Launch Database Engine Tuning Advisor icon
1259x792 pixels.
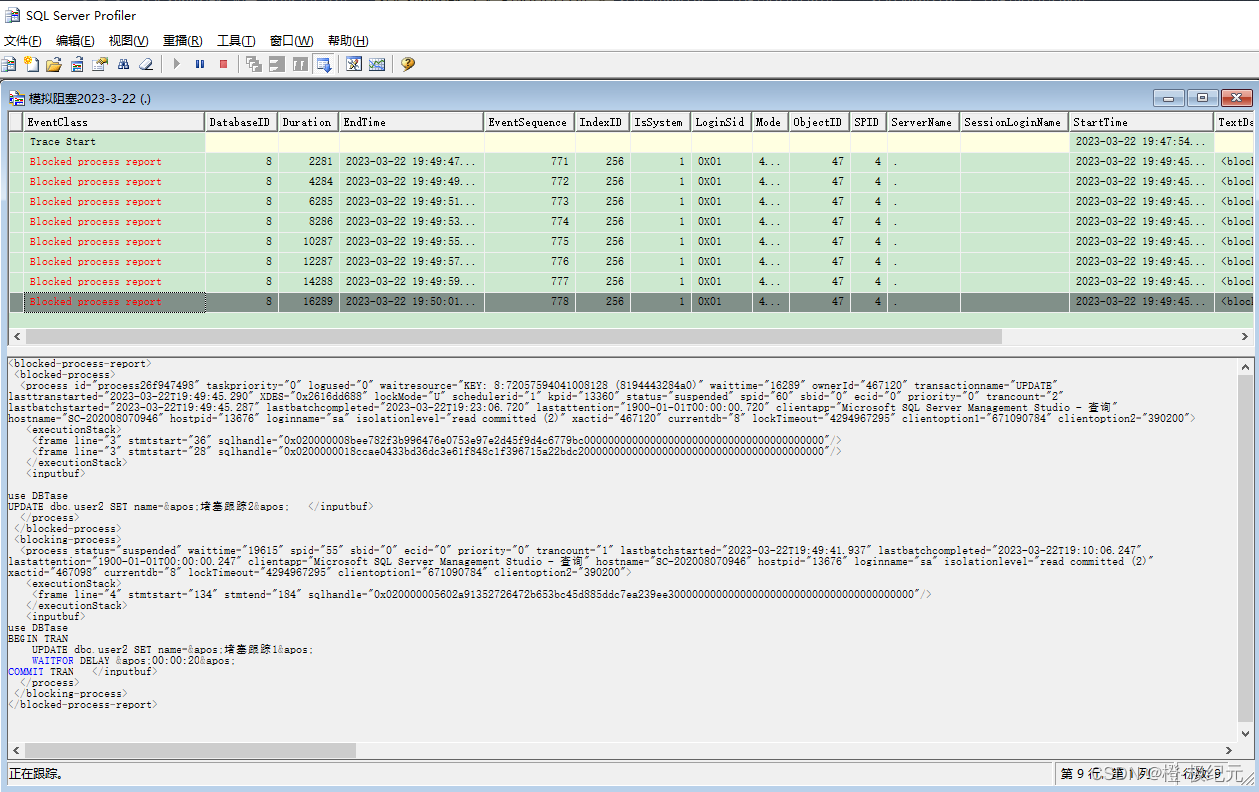[x=354, y=64]
